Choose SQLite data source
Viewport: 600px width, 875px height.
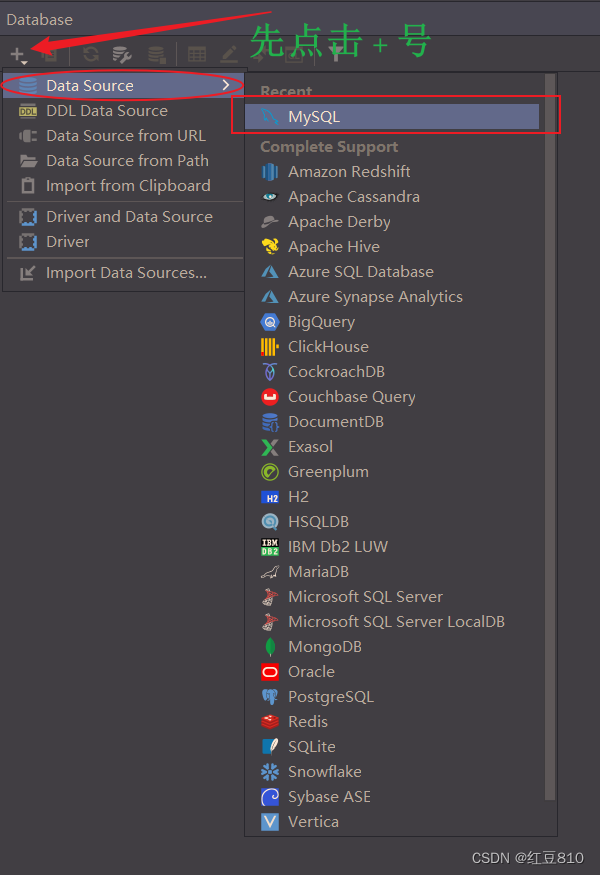394,747
